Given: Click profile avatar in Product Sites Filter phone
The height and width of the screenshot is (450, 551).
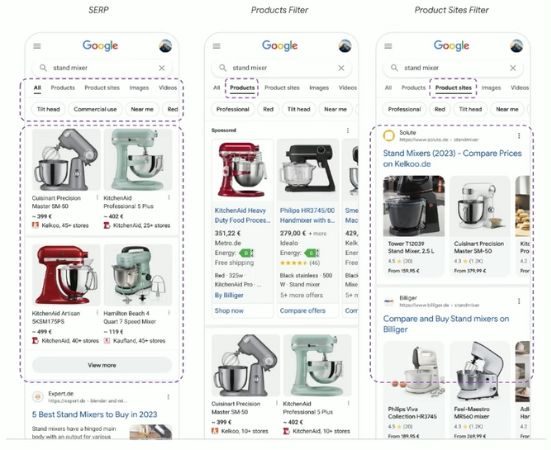Looking at the screenshot, I should [x=516, y=46].
